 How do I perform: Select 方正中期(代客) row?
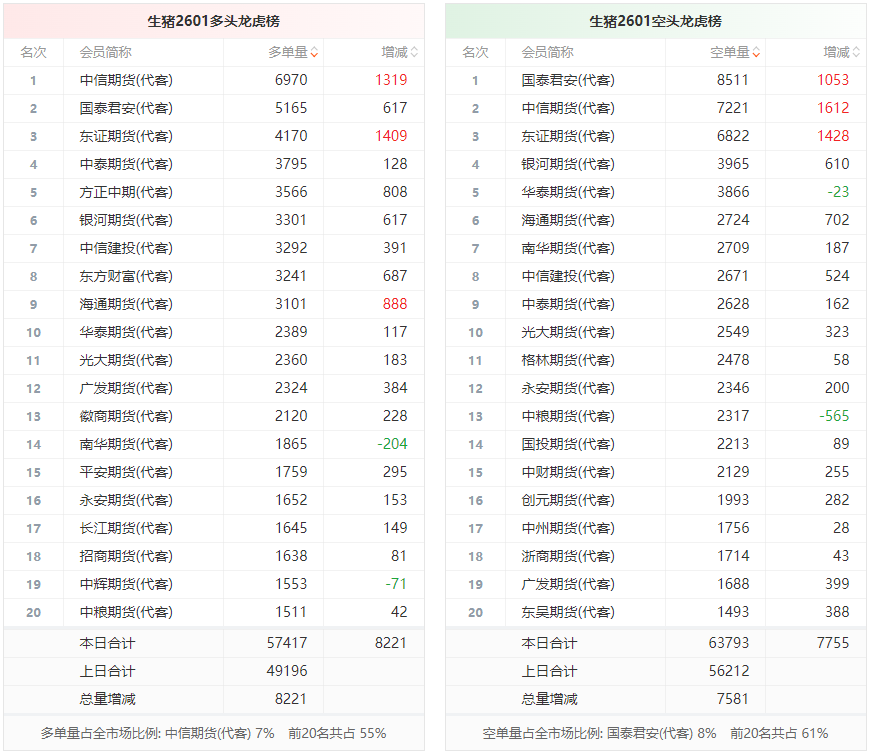[214, 192]
